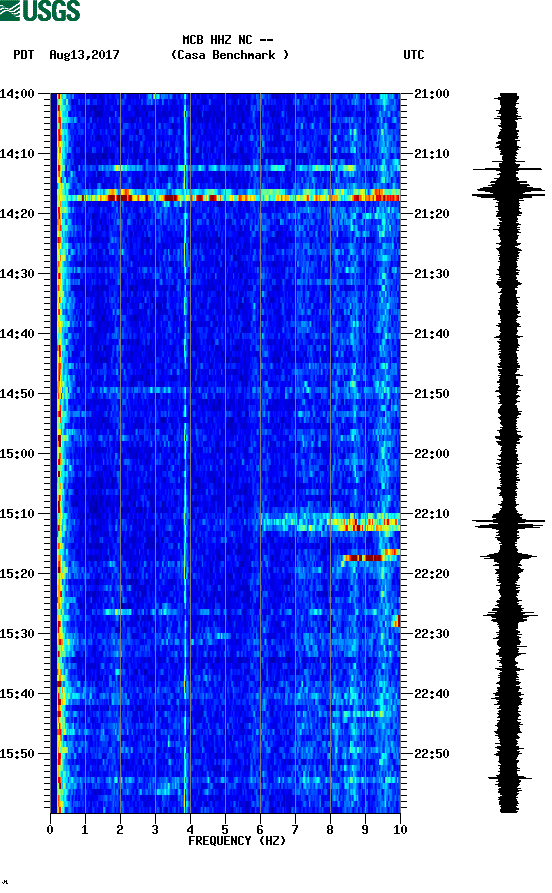Click the 3 Hz frequency tick label
The height and width of the screenshot is (893, 552).
click(155, 829)
